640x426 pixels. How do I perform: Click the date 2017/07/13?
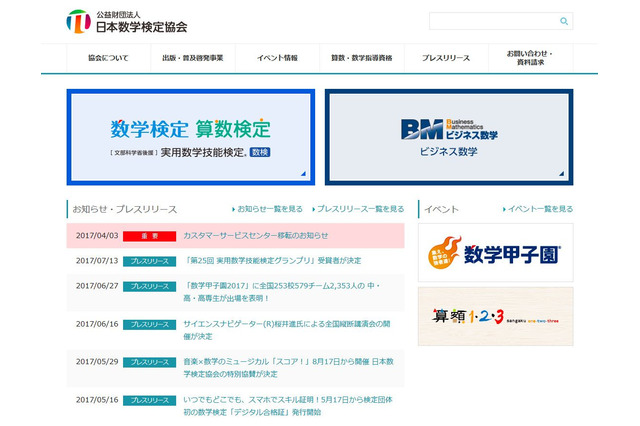click(97, 260)
